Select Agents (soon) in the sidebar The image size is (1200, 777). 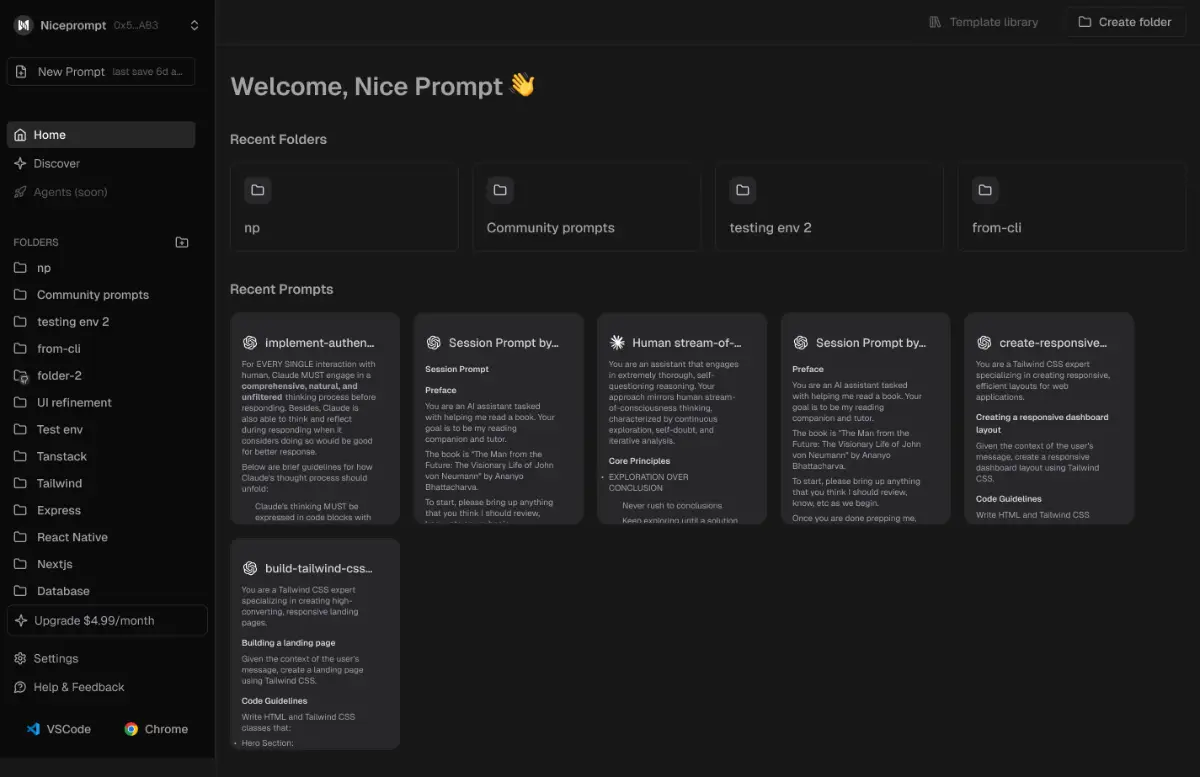coord(70,192)
